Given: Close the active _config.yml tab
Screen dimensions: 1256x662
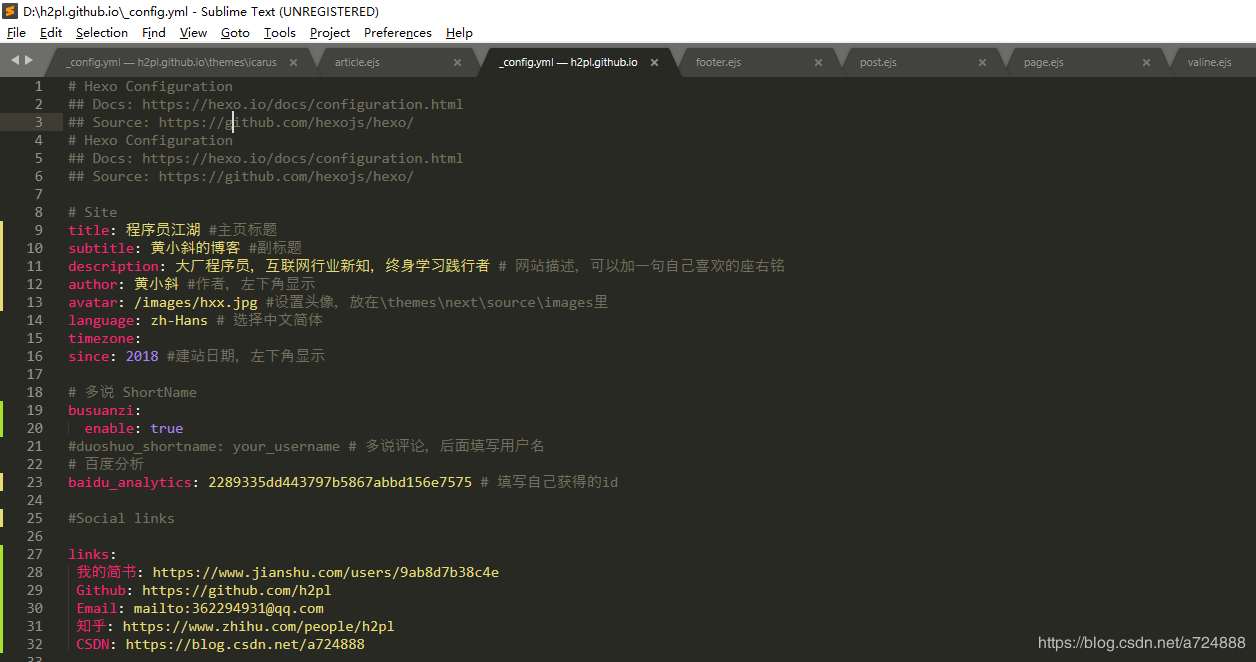Looking at the screenshot, I should 655,62.
